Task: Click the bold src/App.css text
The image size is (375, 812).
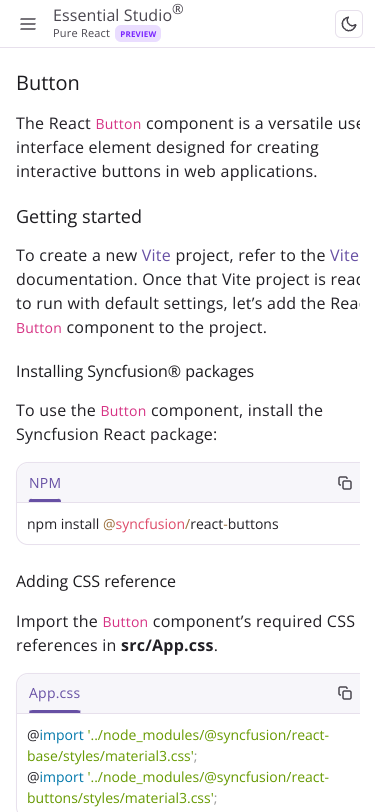Action: 167,646
